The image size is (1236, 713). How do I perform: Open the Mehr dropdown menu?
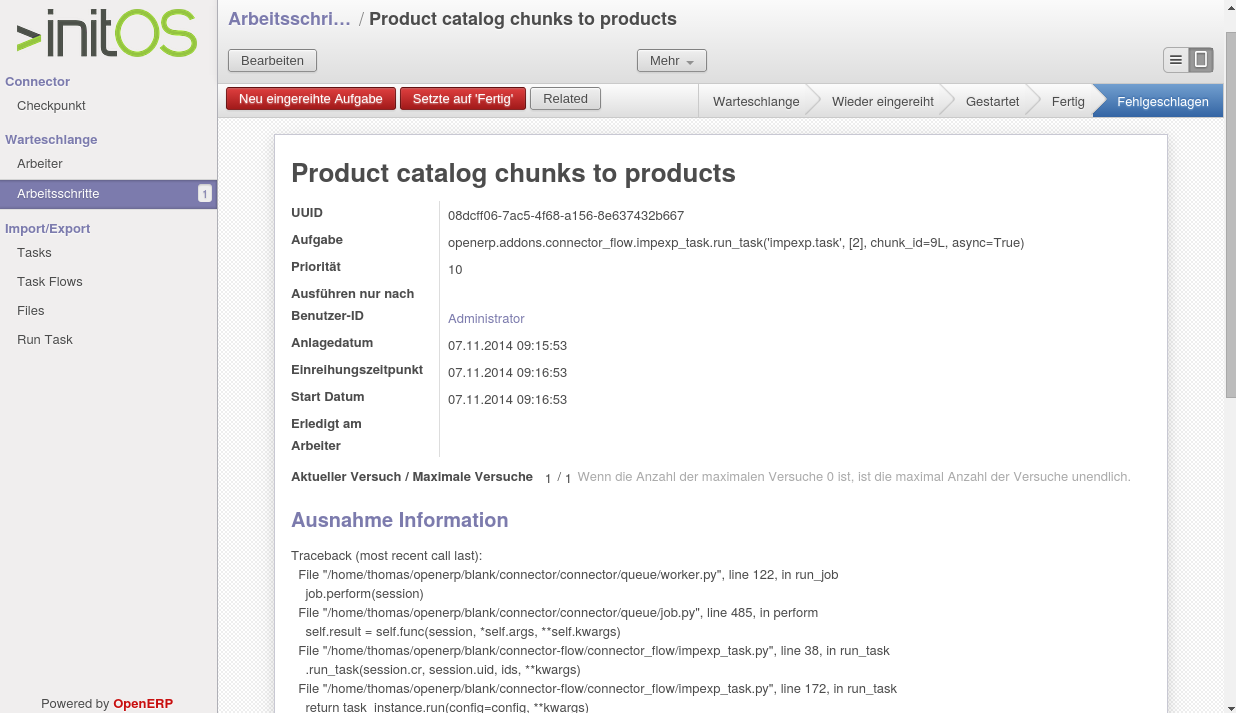pos(672,61)
